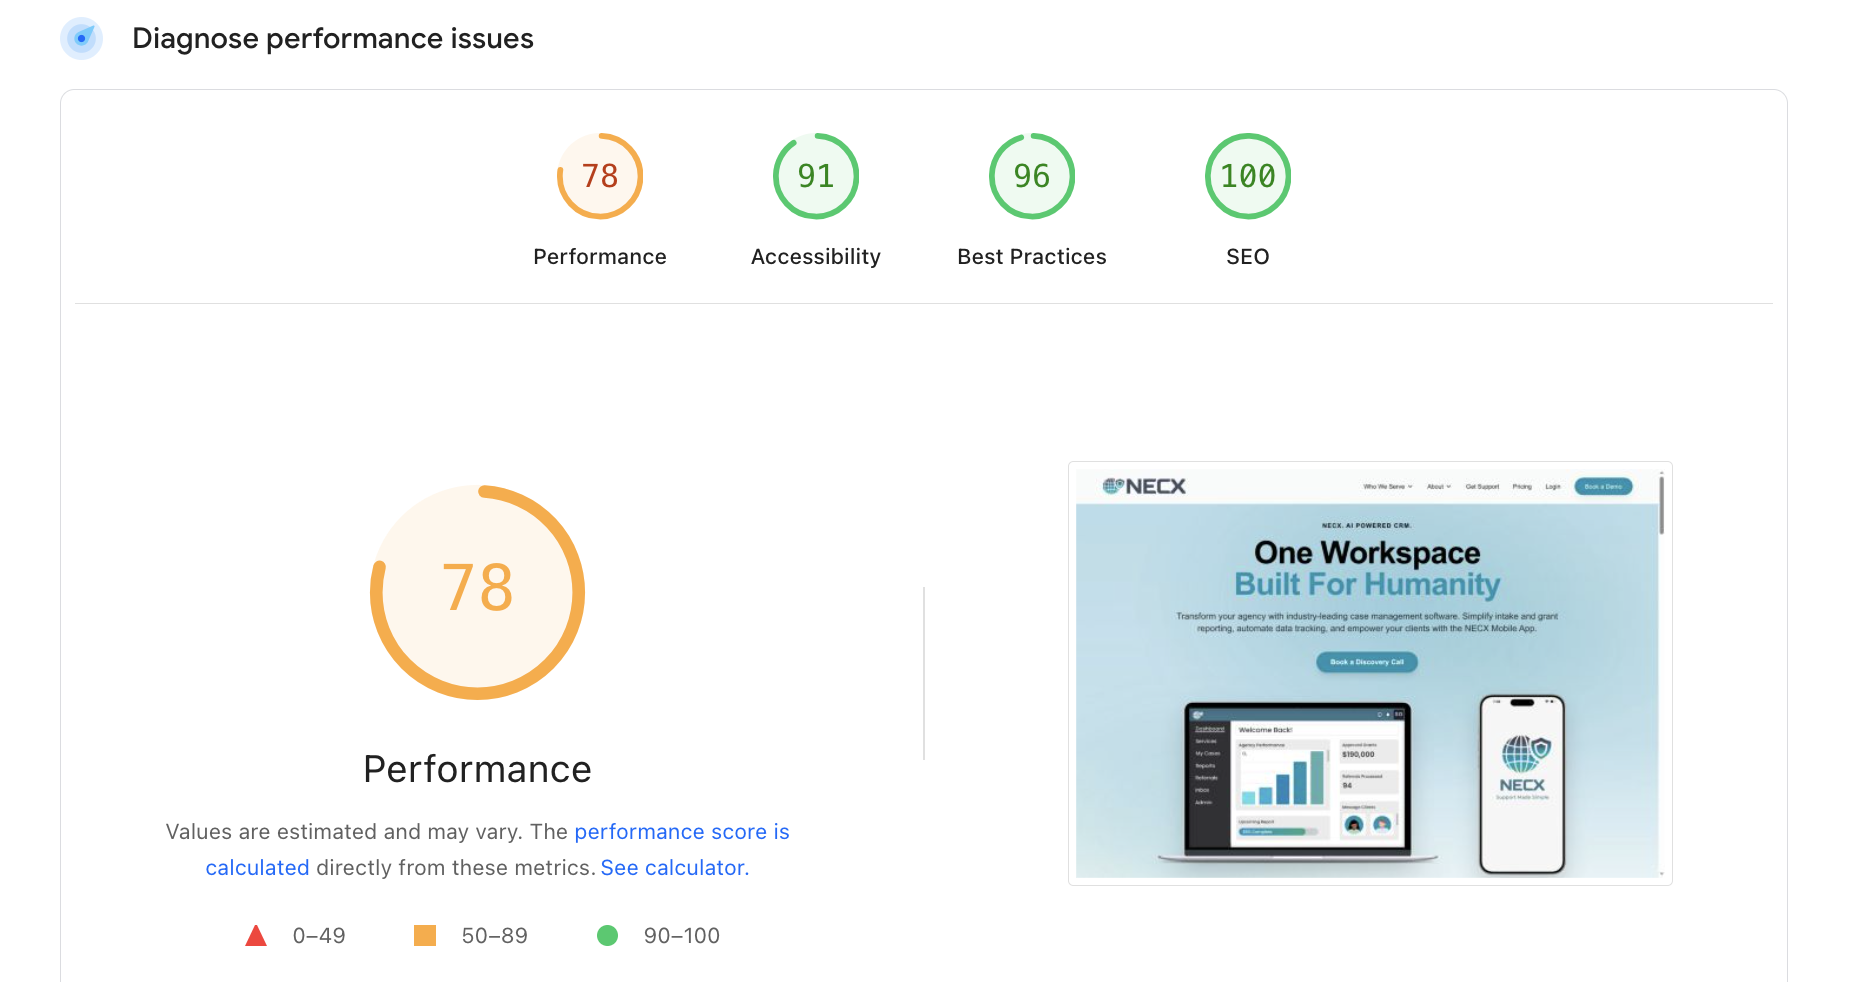
Task: Click the 50–89 range label
Action: tap(494, 936)
